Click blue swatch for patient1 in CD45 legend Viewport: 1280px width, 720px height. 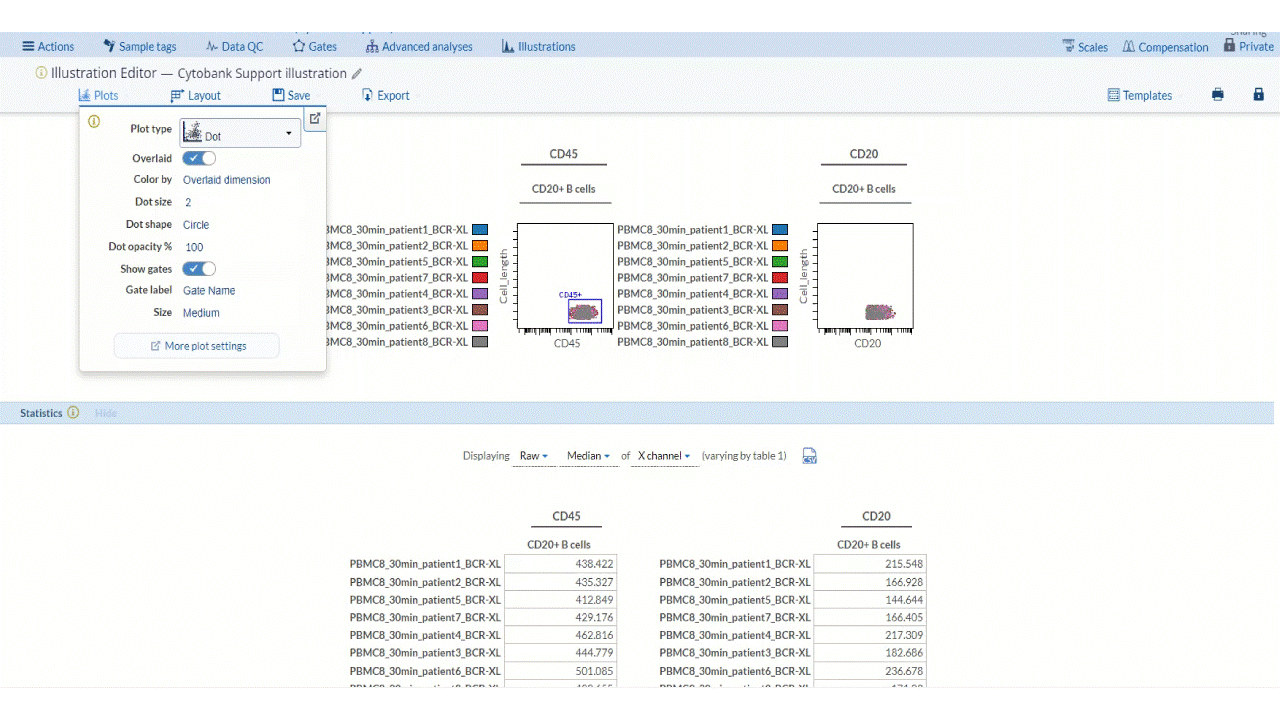(x=480, y=230)
